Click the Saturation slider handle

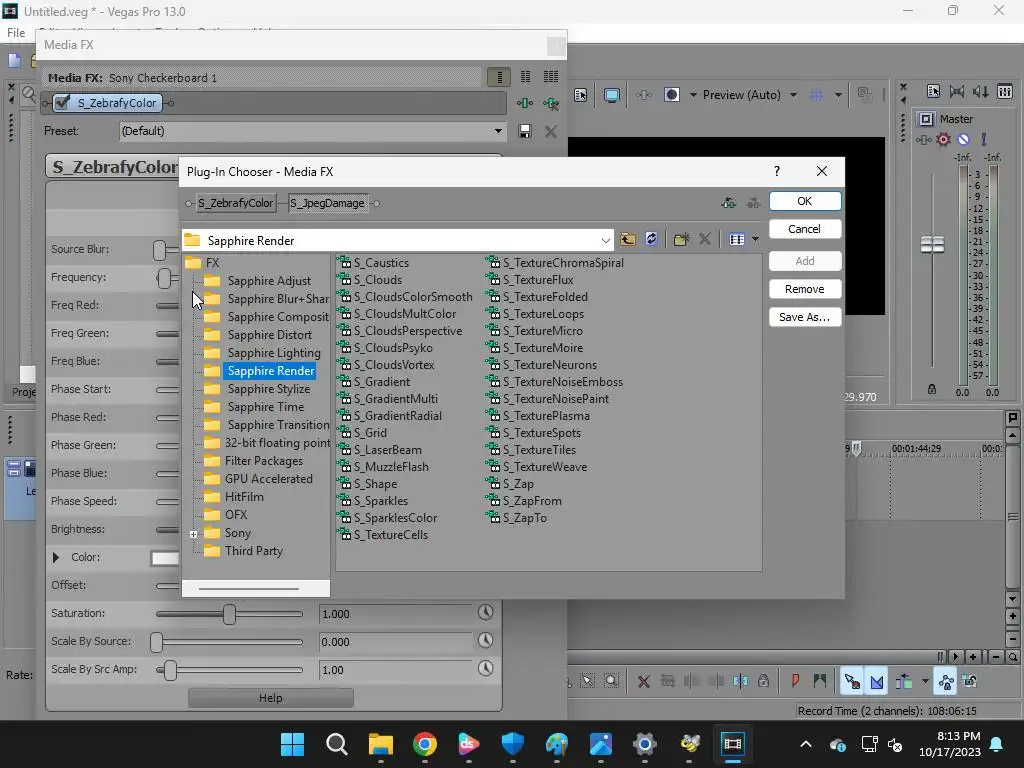pyautogui.click(x=229, y=614)
